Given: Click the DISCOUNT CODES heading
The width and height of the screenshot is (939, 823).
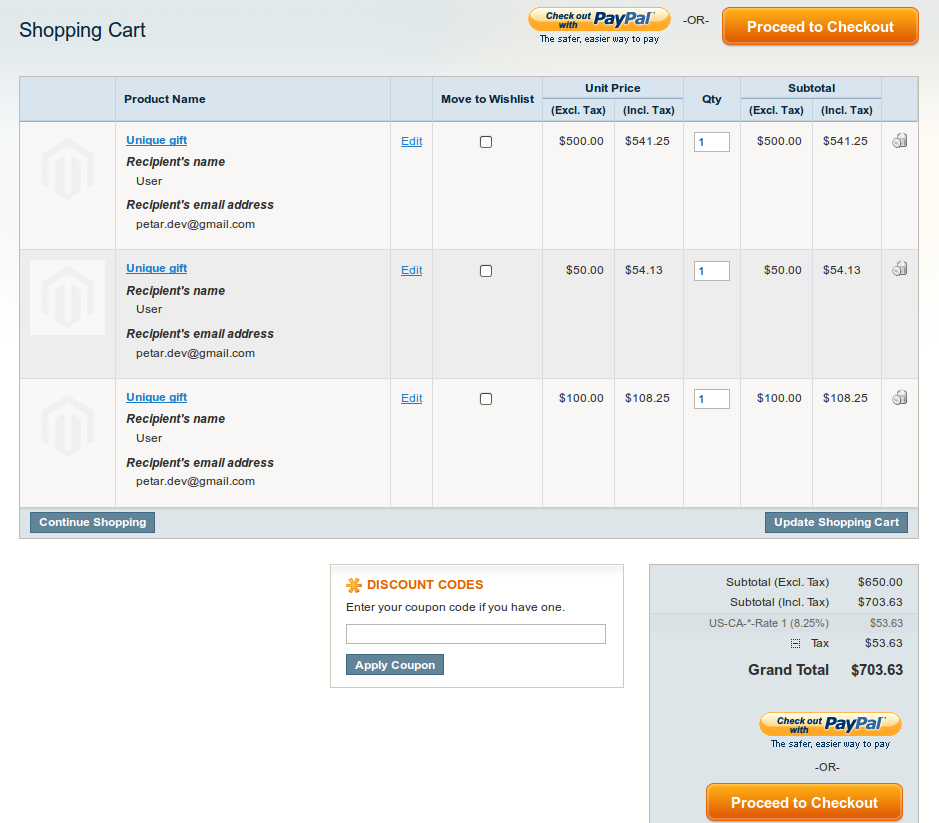Looking at the screenshot, I should coord(425,585).
